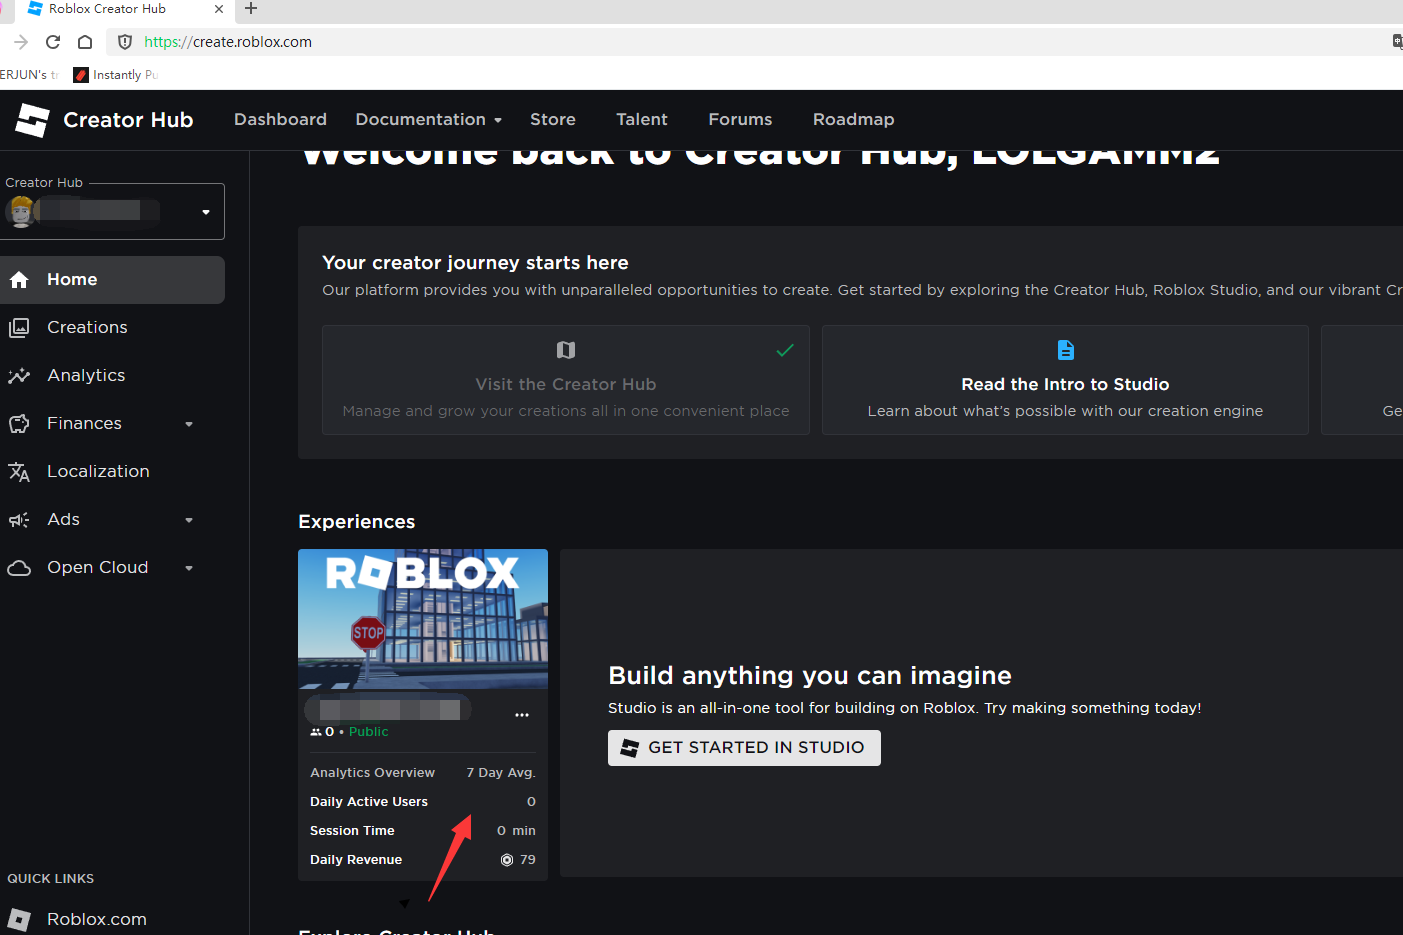Screen dimensions: 1403x935
Task: Open the Forums nav item
Action: click(740, 120)
